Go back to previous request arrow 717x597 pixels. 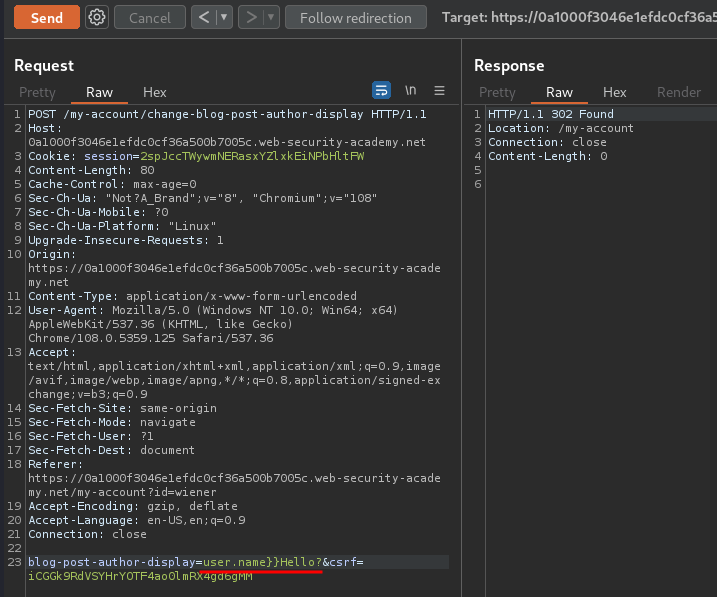click(x=204, y=17)
